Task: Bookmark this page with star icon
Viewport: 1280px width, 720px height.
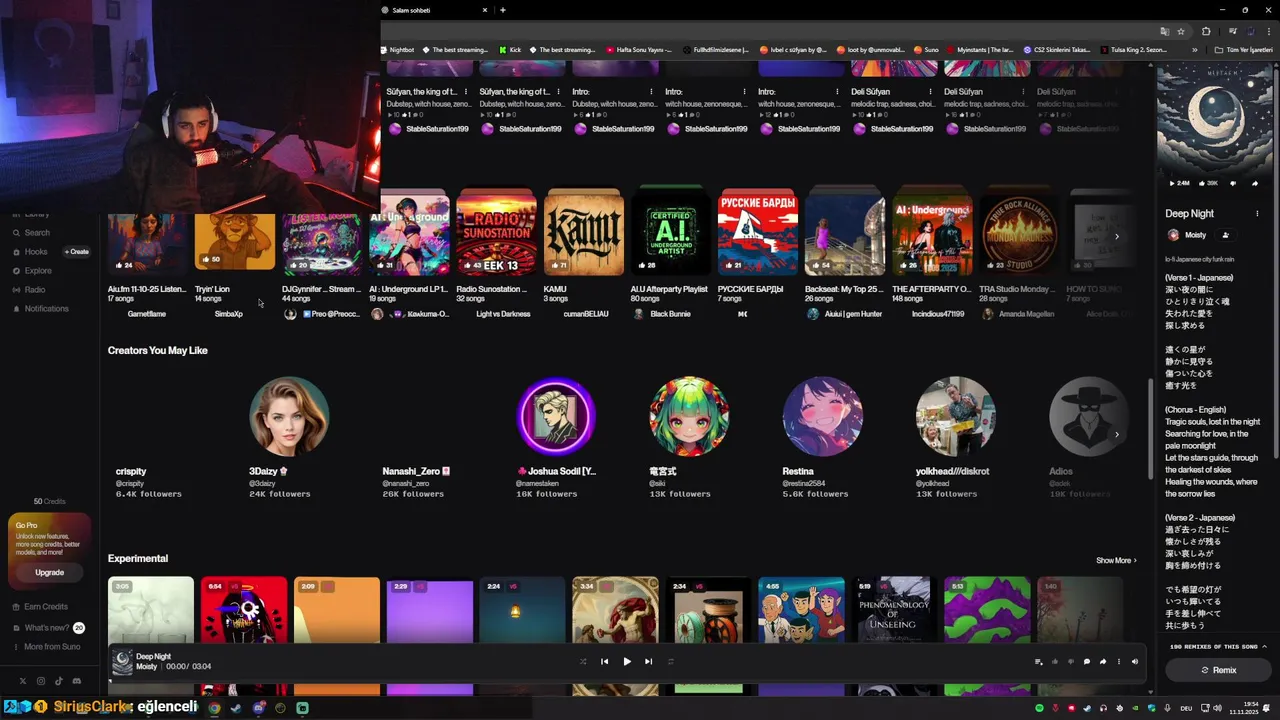Action: (1181, 31)
